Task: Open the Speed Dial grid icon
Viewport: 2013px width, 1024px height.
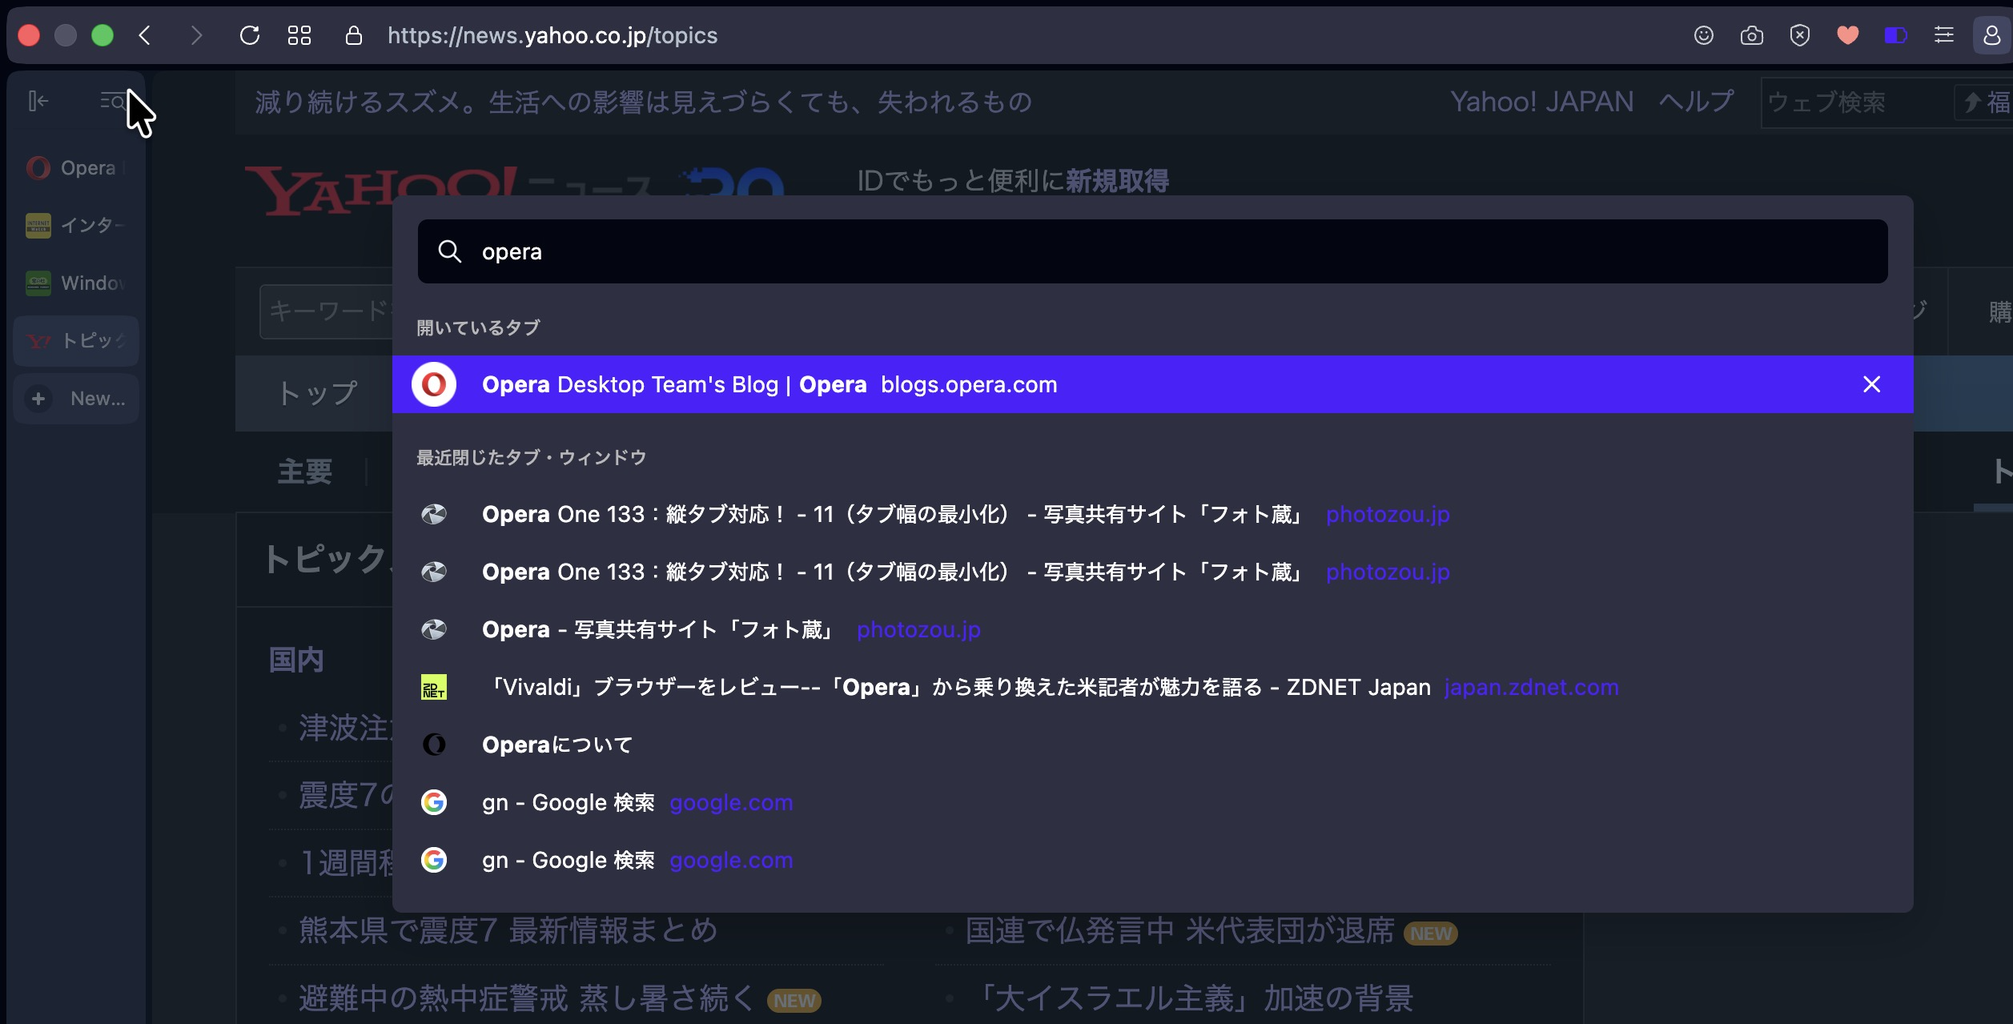Action: coord(299,36)
